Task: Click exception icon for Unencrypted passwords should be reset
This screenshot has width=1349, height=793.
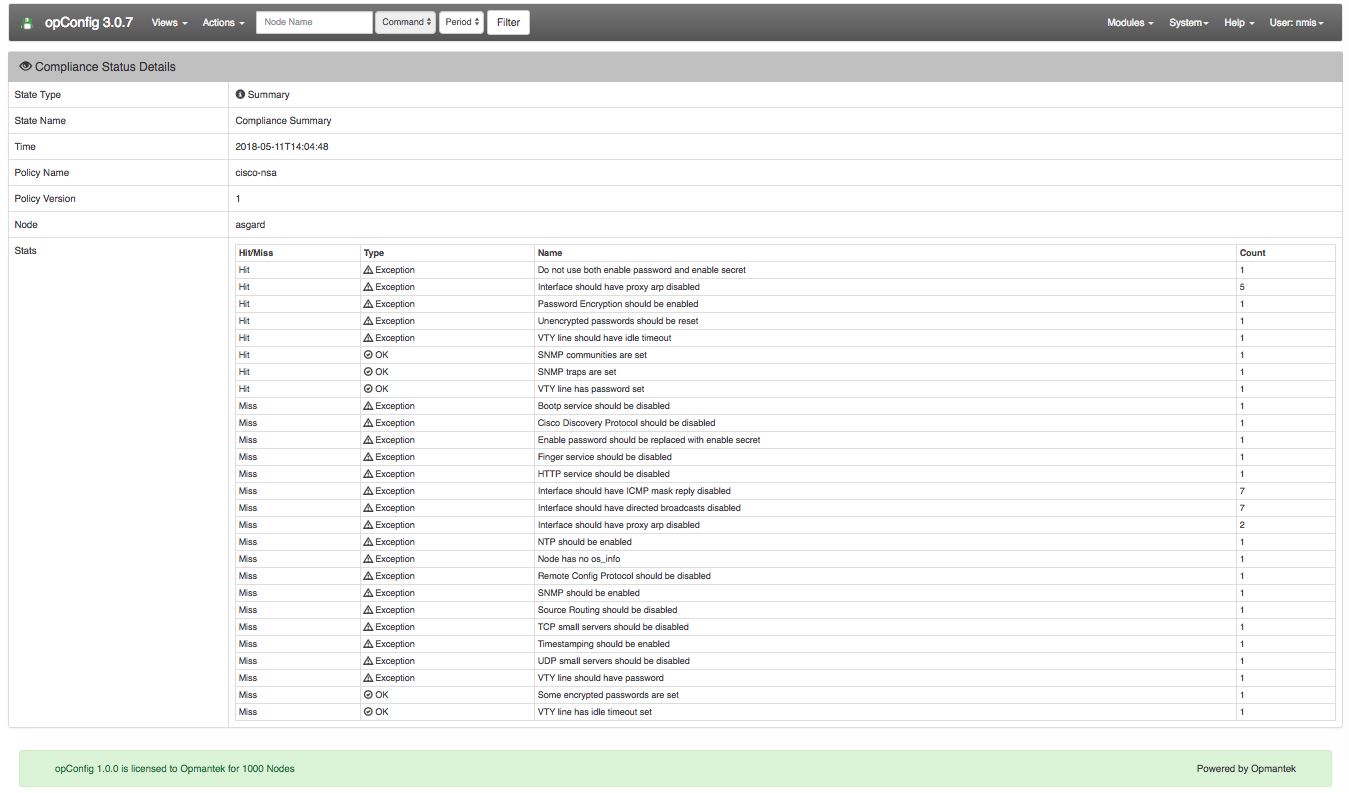Action: point(368,321)
